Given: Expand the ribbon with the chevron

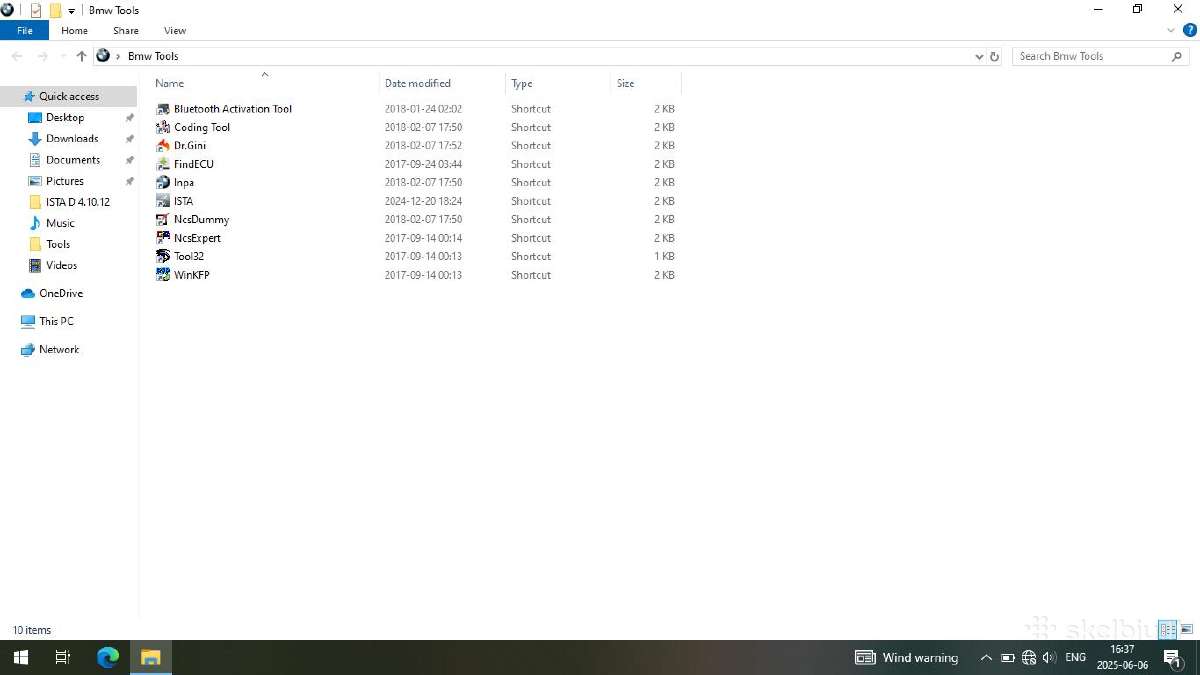Looking at the screenshot, I should click(1172, 30).
